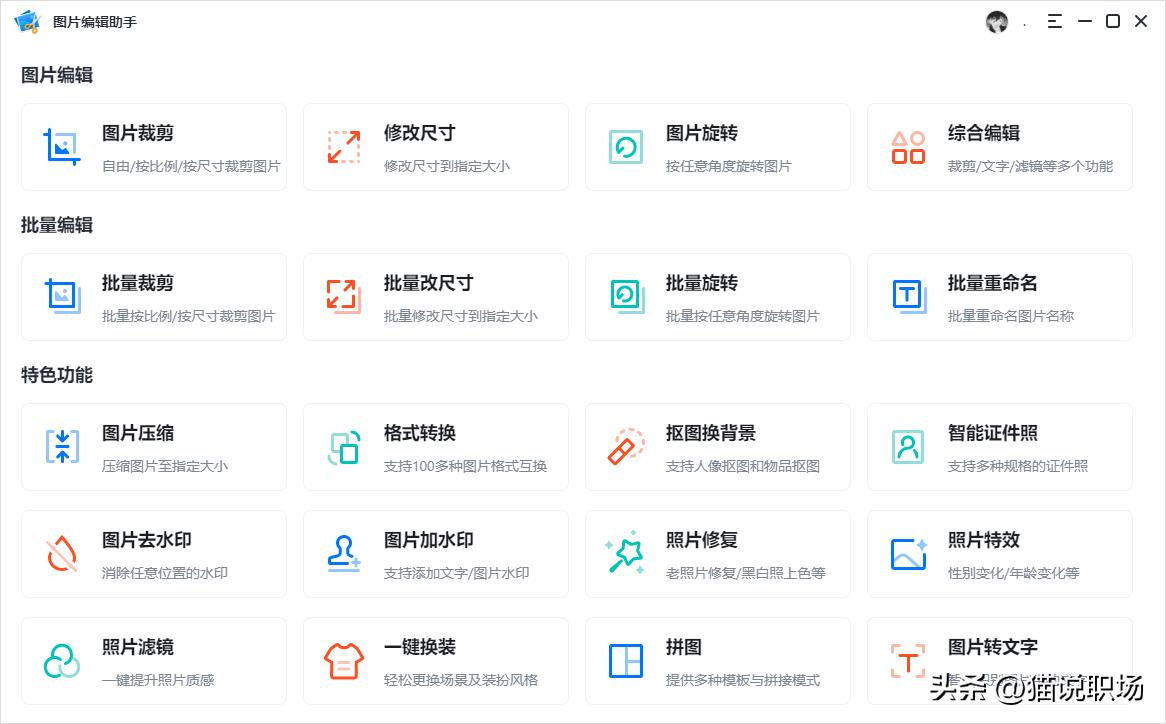Select the 图片裁剪 crop tool icon

[x=61, y=146]
